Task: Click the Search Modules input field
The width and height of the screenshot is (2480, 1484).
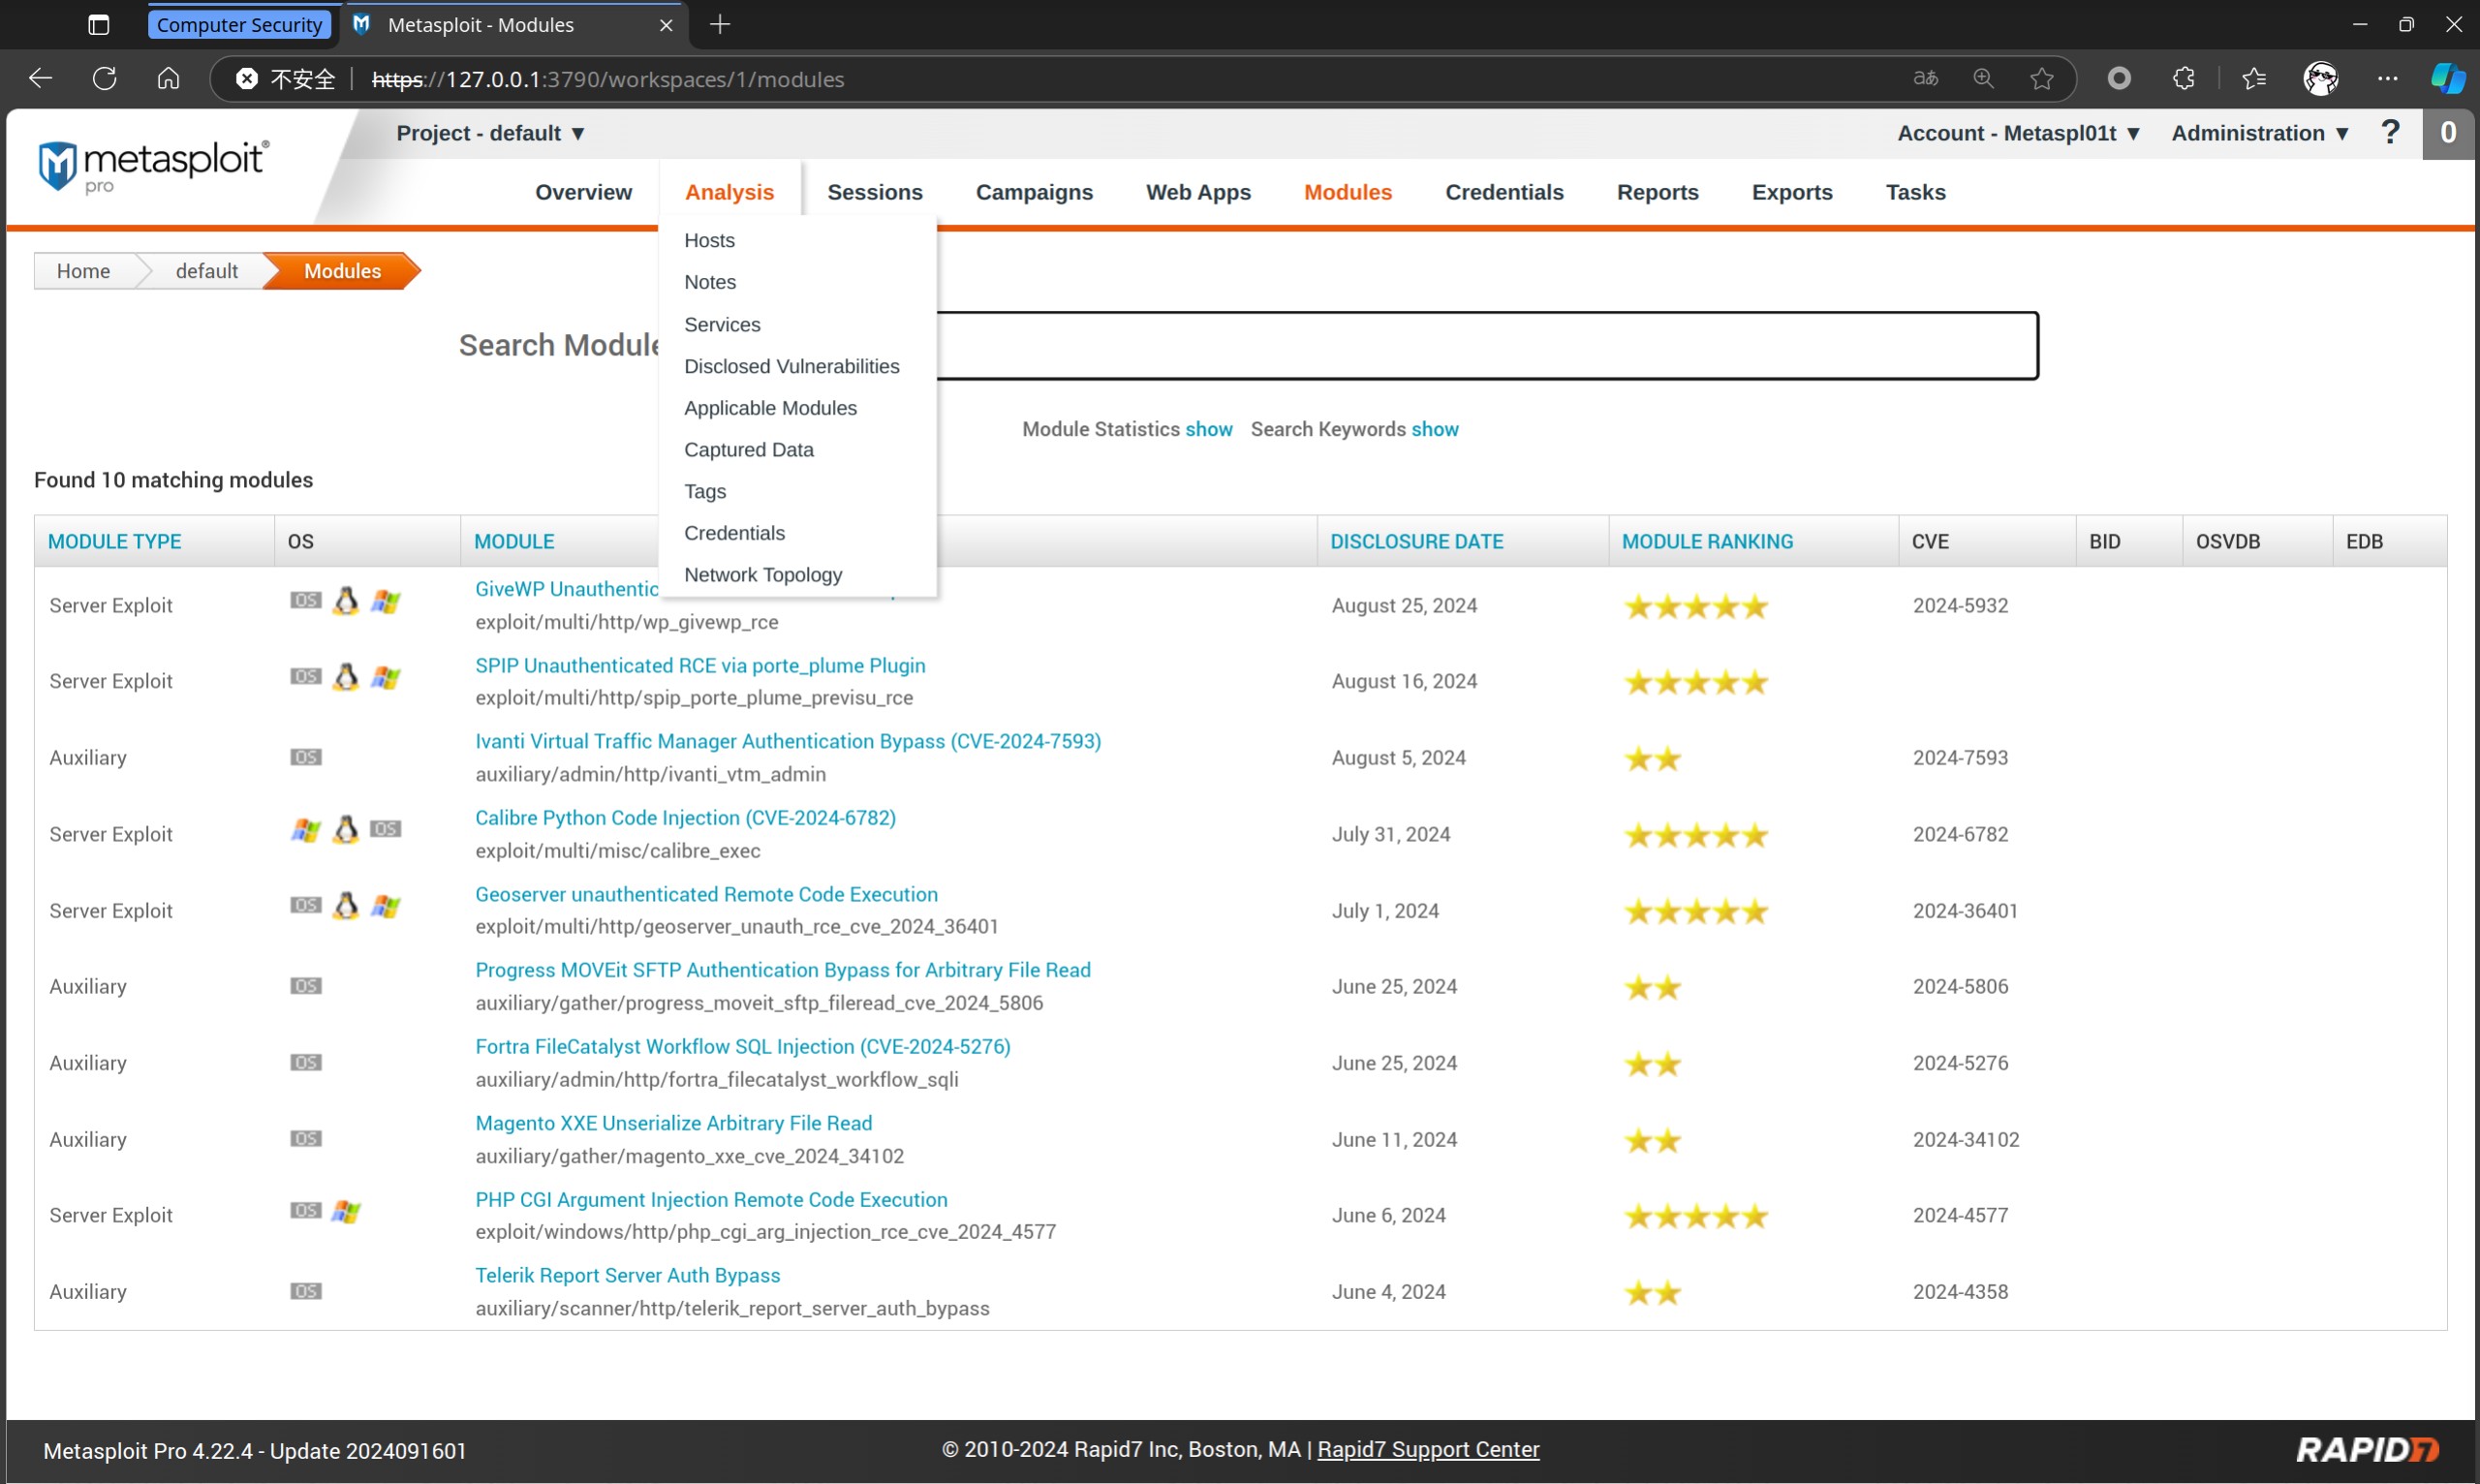Action: [1487, 346]
